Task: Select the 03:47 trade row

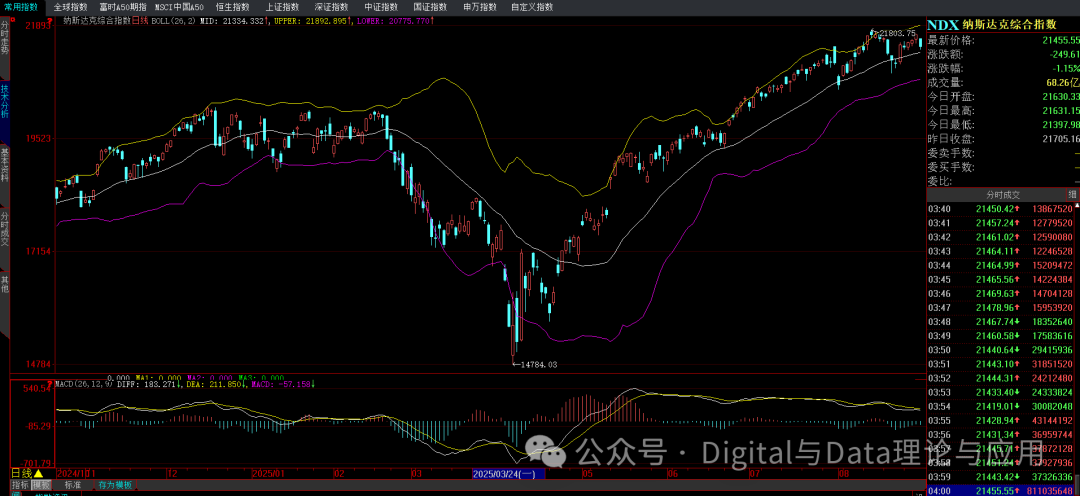Action: point(1000,307)
